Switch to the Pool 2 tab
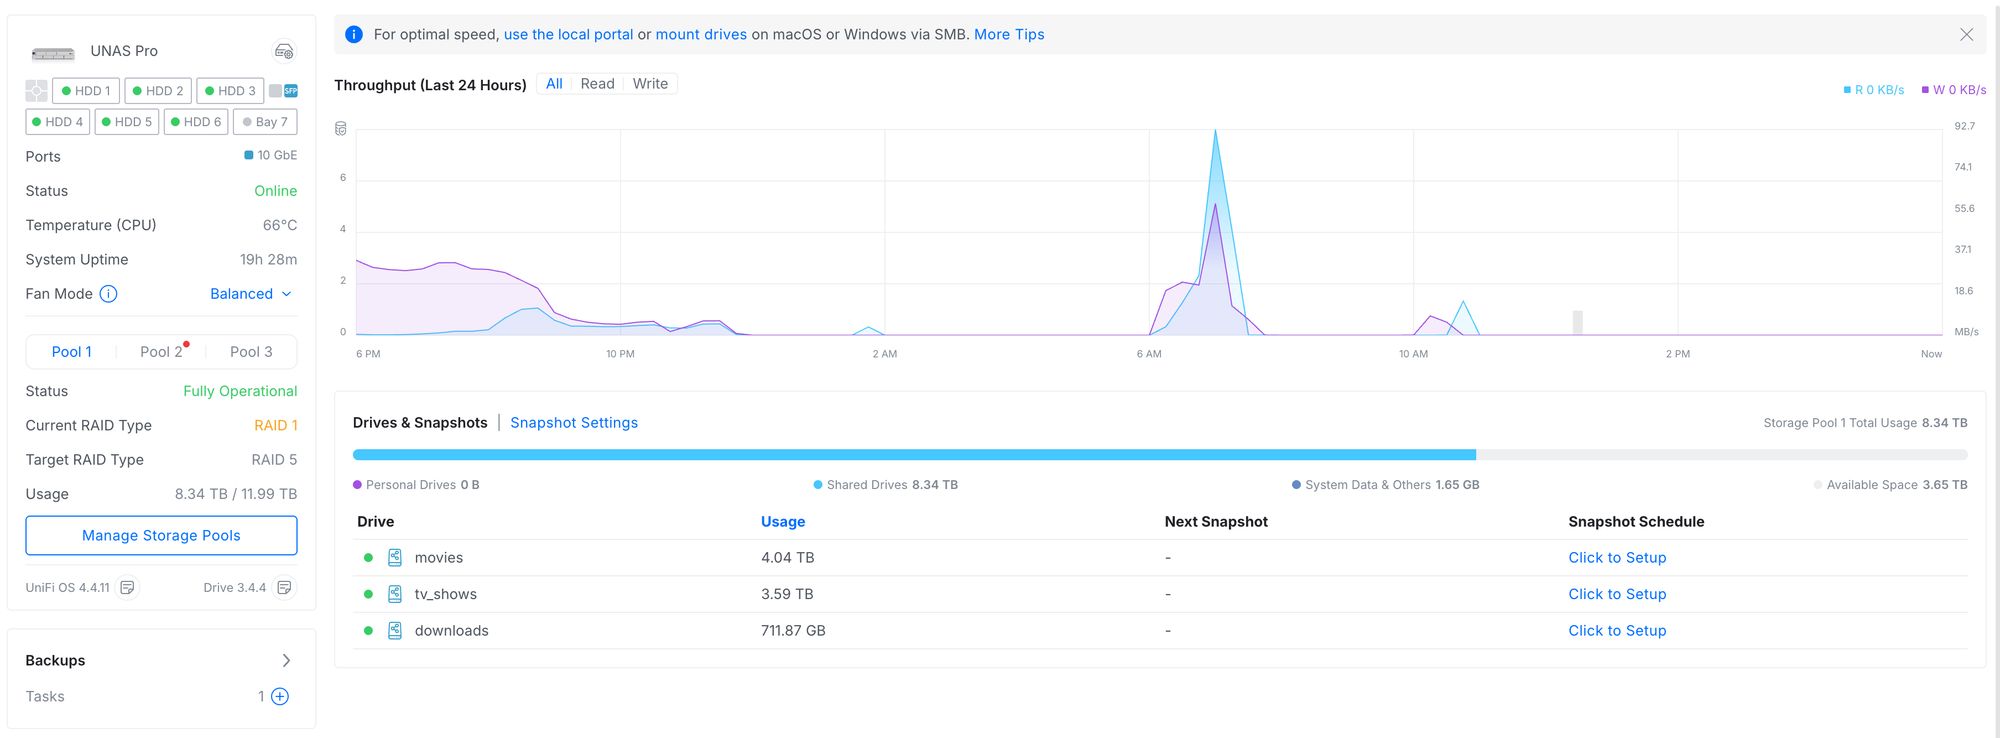The image size is (2000, 738). [x=161, y=352]
